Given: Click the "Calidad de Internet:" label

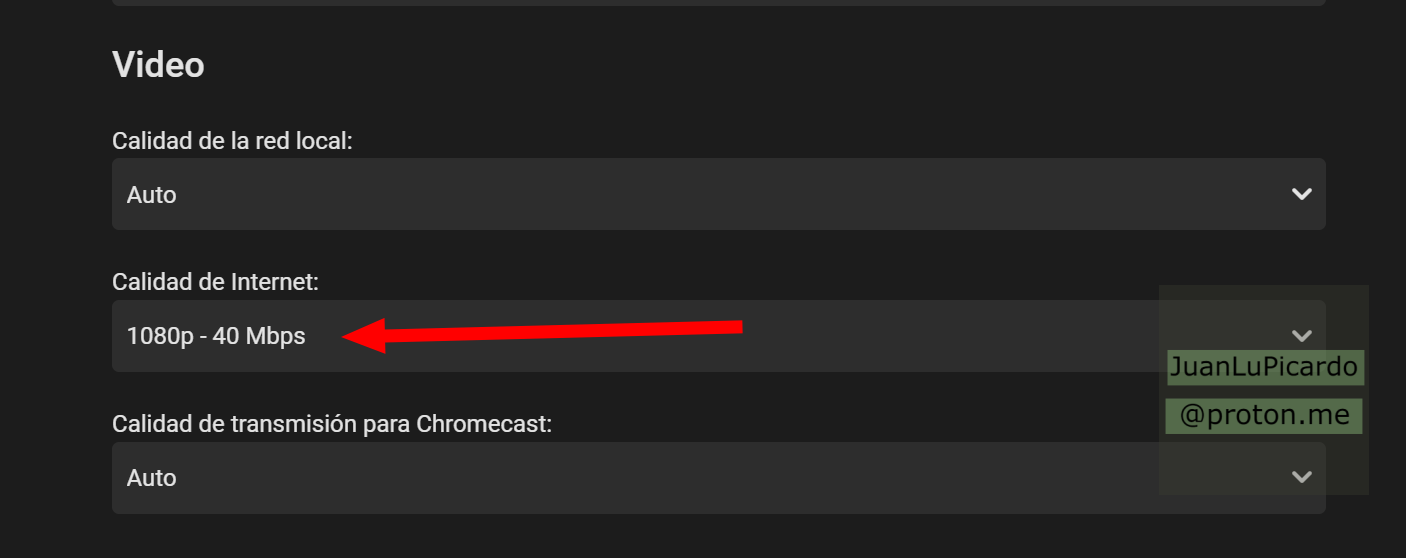Looking at the screenshot, I should (215, 283).
